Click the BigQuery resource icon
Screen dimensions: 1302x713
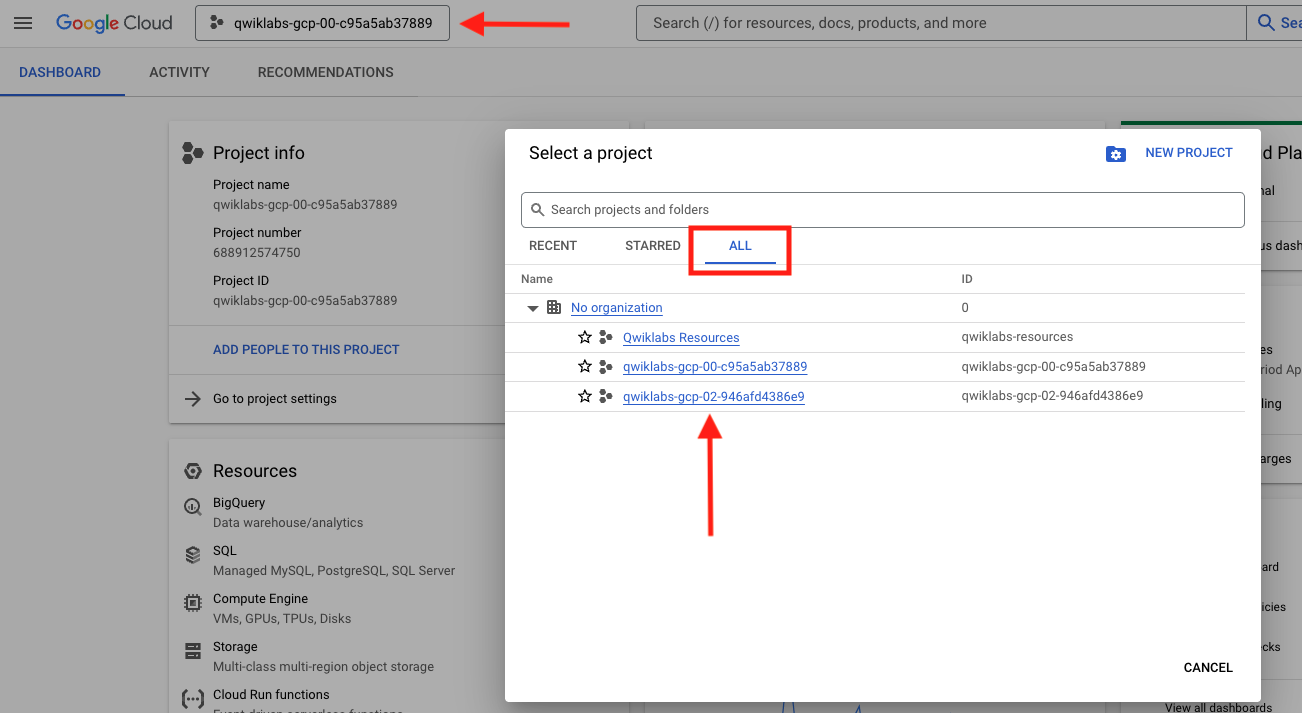point(192,507)
